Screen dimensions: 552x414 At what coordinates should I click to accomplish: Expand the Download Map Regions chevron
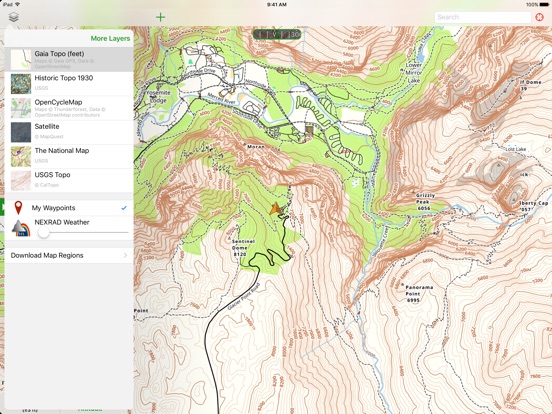[x=125, y=255]
